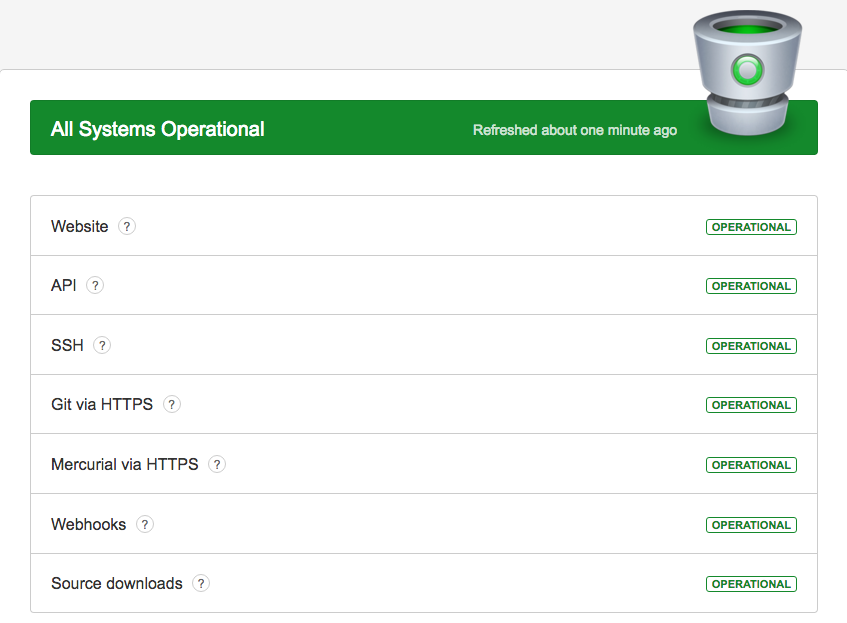Open the Webhooks question mark icon
The width and height of the screenshot is (847, 623).
click(145, 524)
